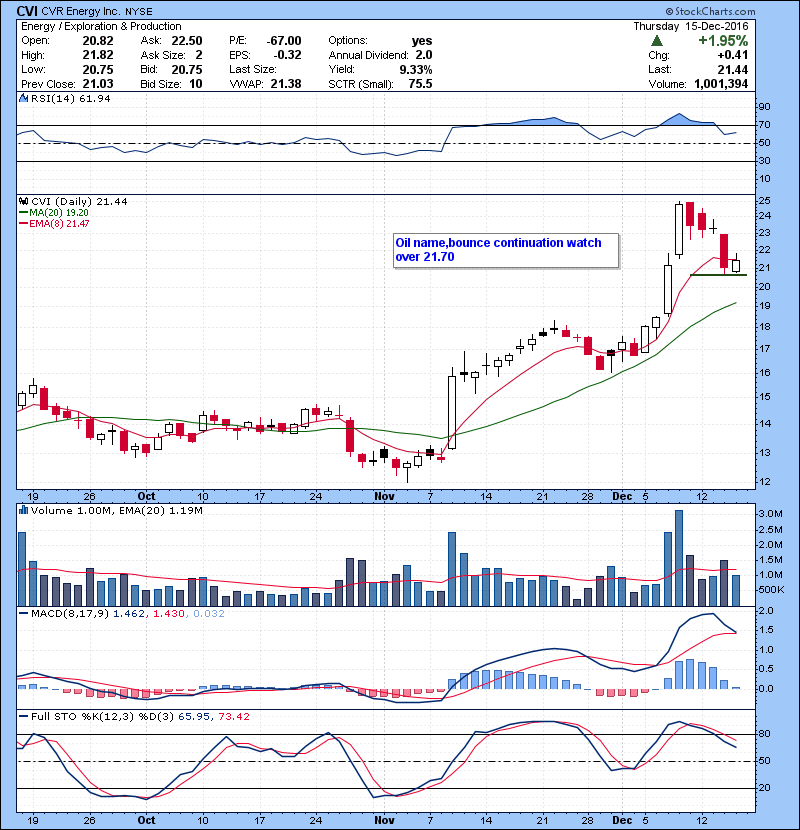Click the MACD(8,17,9) indicator label
Viewport: 800px width, 830px height.
click(x=70, y=614)
